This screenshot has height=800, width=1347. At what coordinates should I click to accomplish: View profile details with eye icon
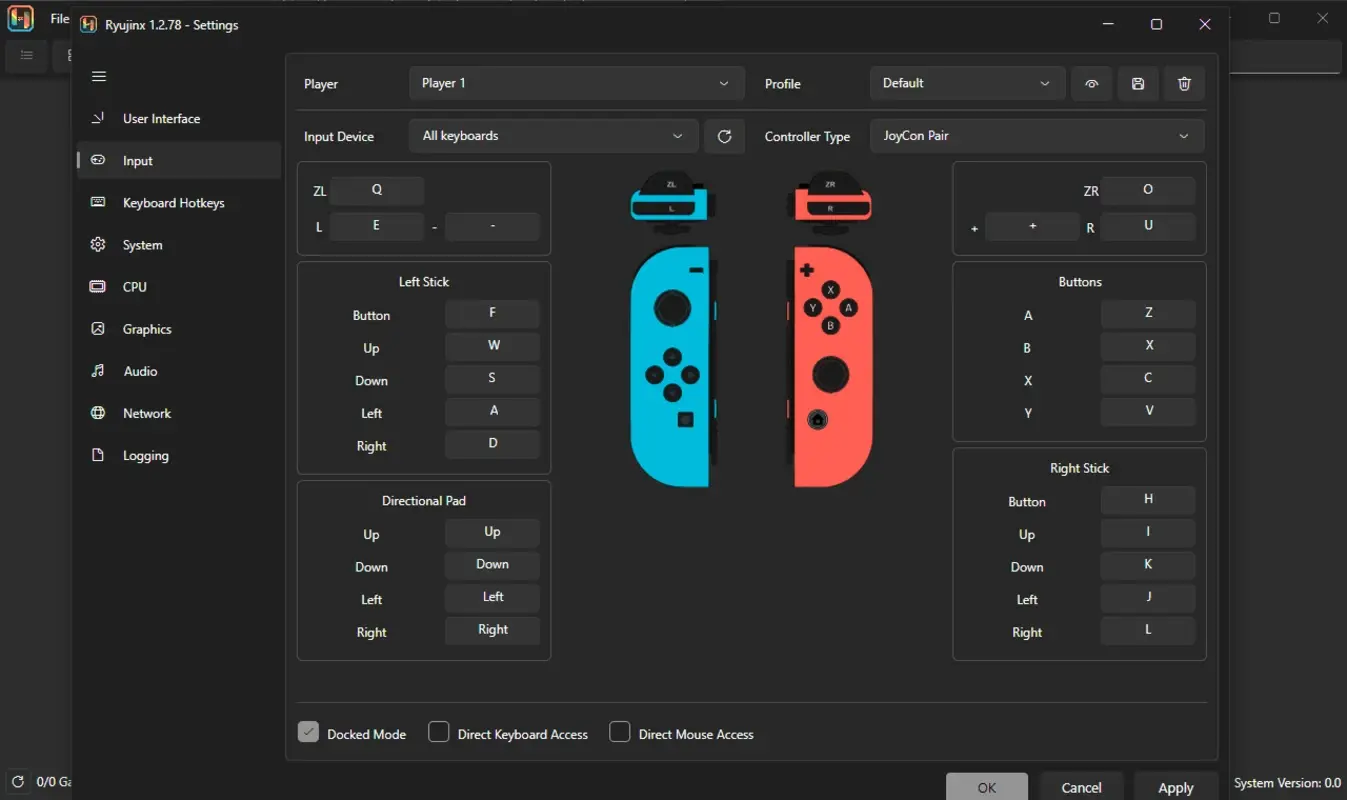[1091, 83]
